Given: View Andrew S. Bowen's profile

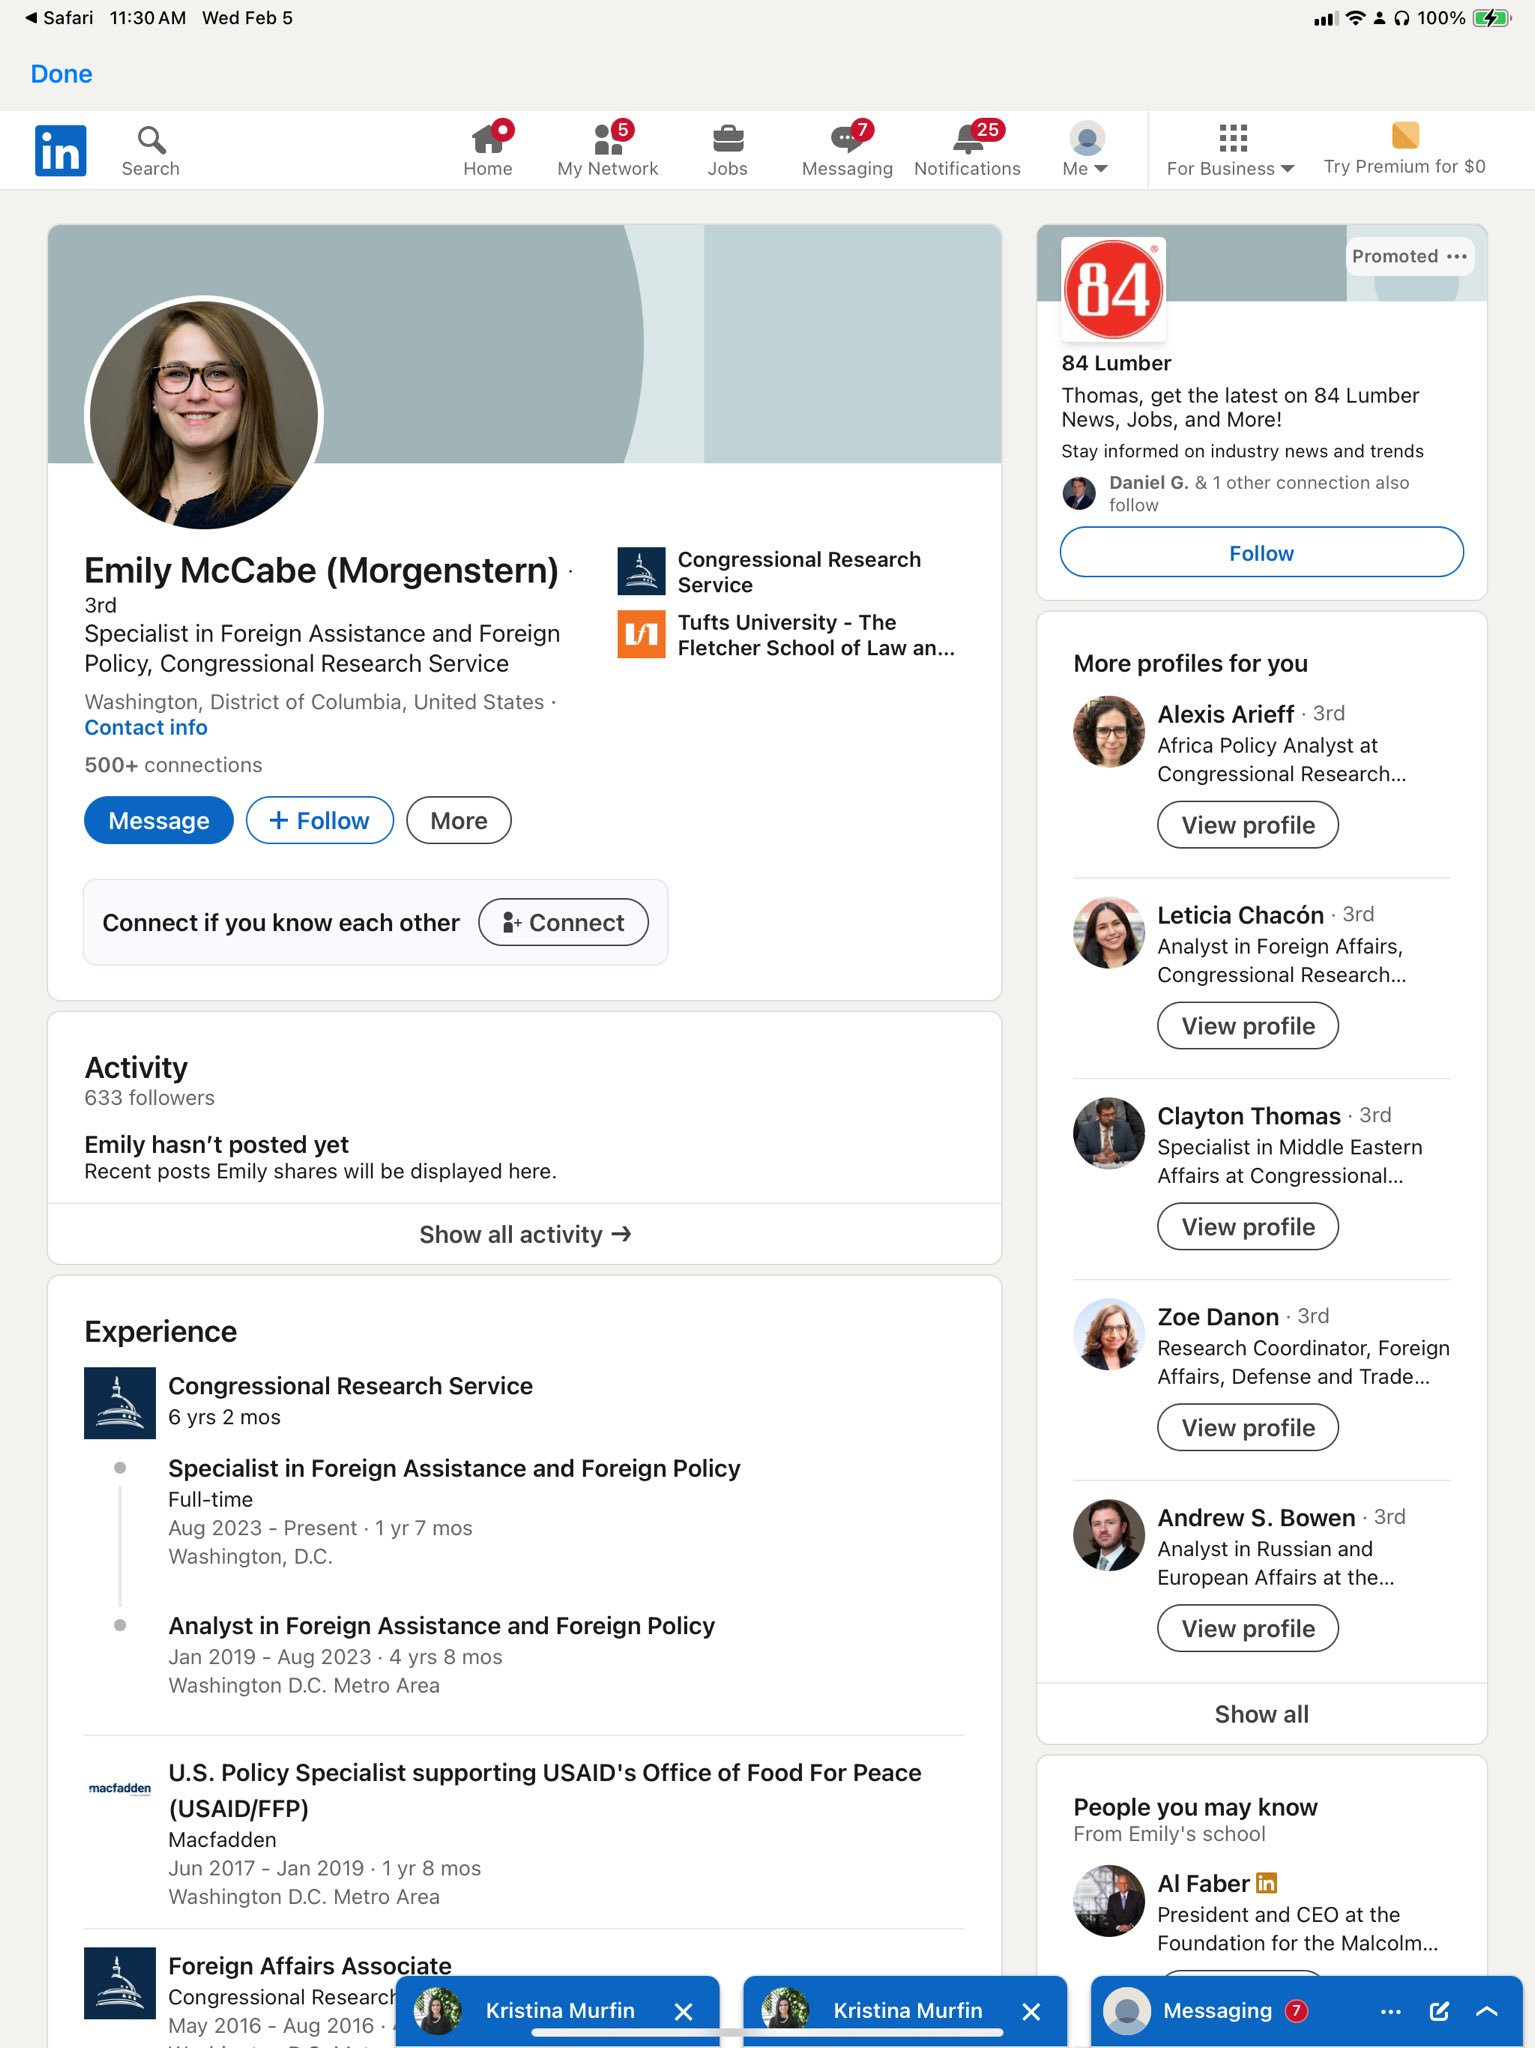Looking at the screenshot, I should (1248, 1630).
